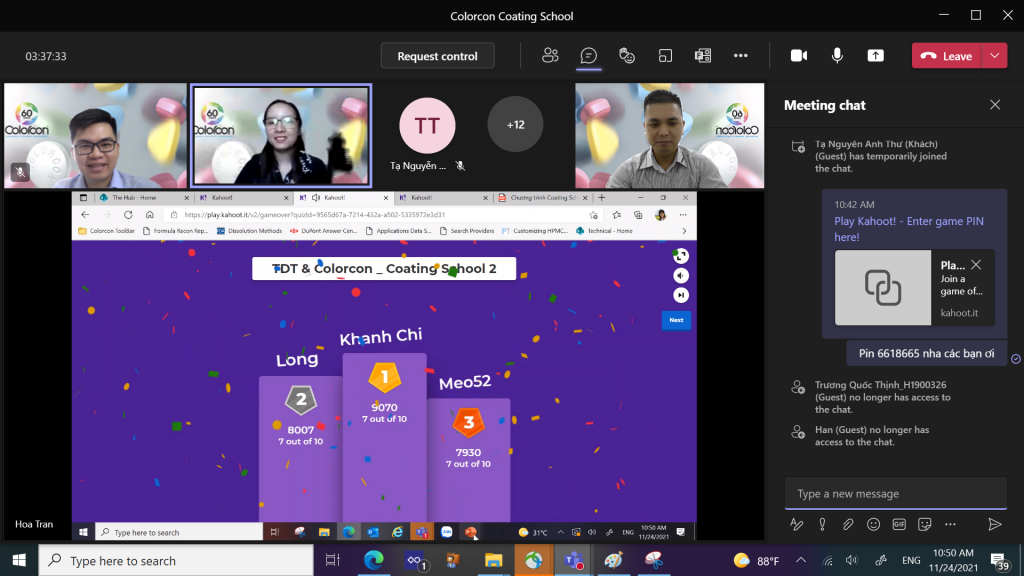Switch input language from ENG
Viewport: 1024px width, 576px height.
point(911,560)
